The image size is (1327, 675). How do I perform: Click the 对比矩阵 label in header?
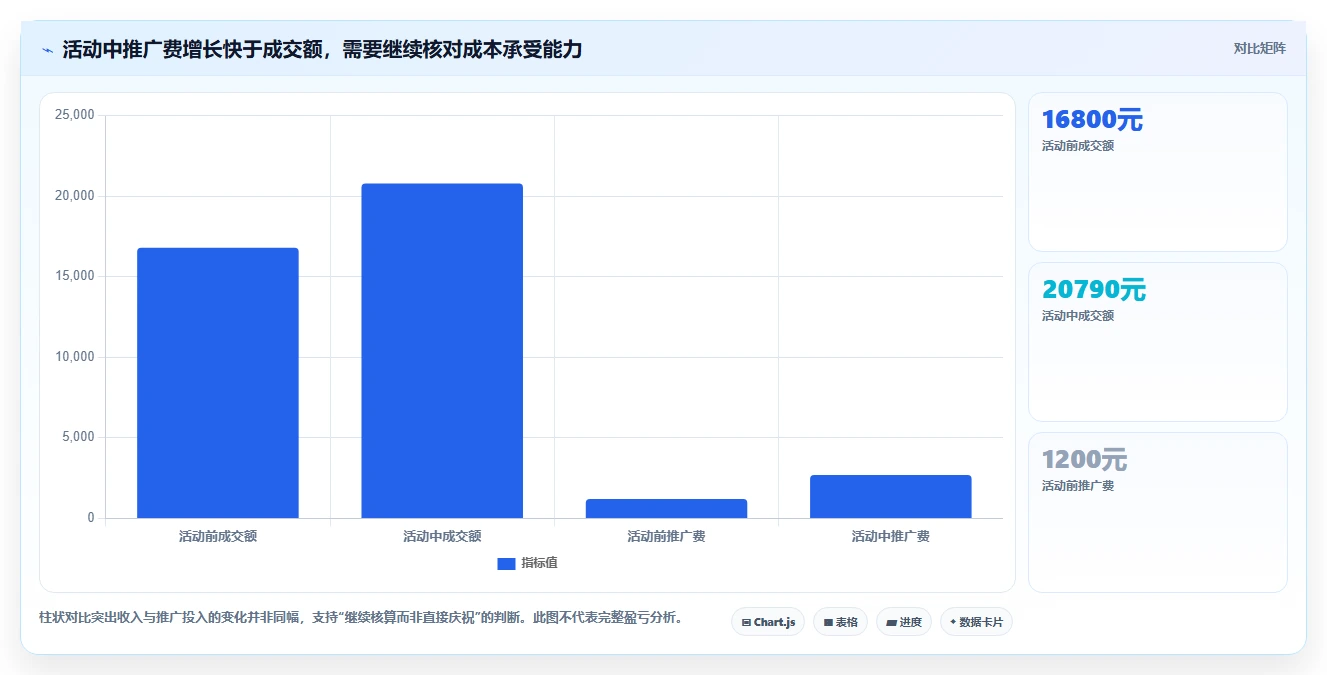[1259, 49]
